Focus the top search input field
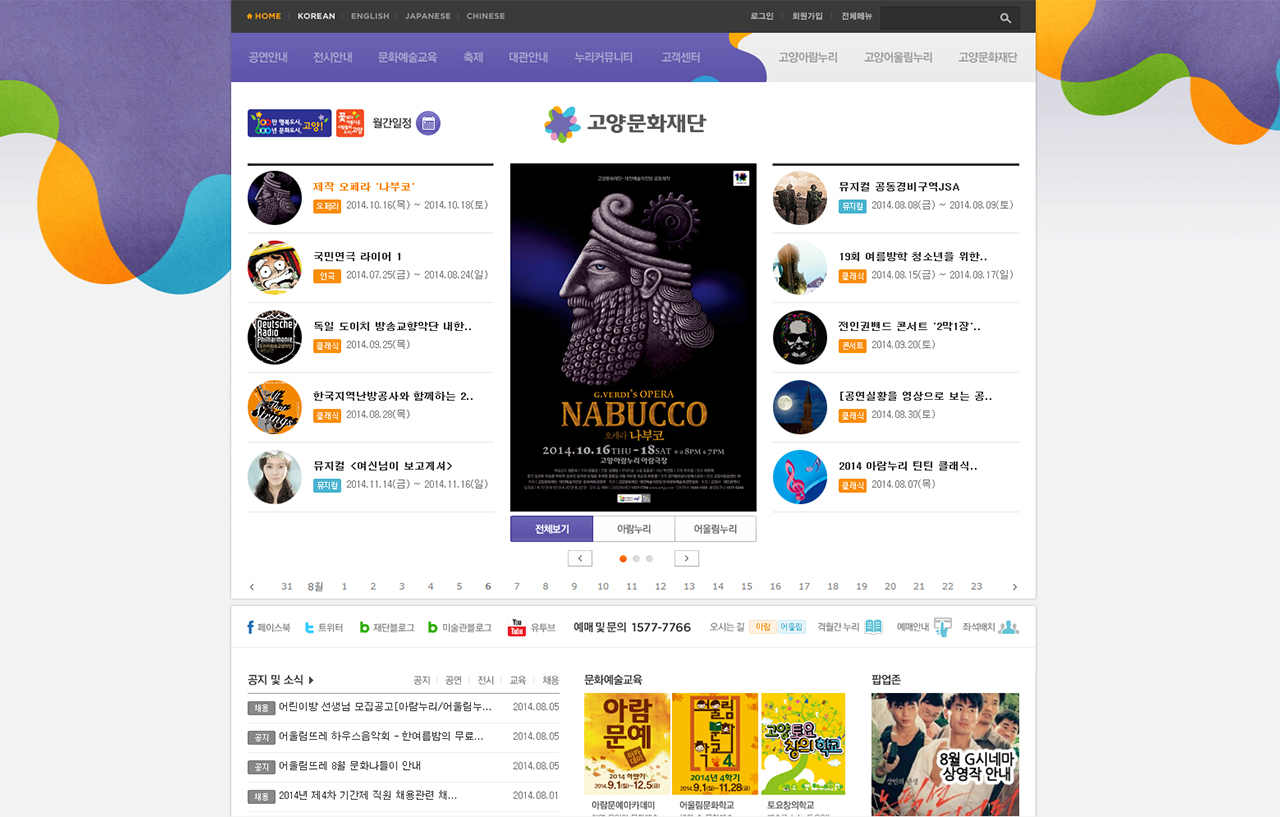1280x817 pixels. point(938,18)
